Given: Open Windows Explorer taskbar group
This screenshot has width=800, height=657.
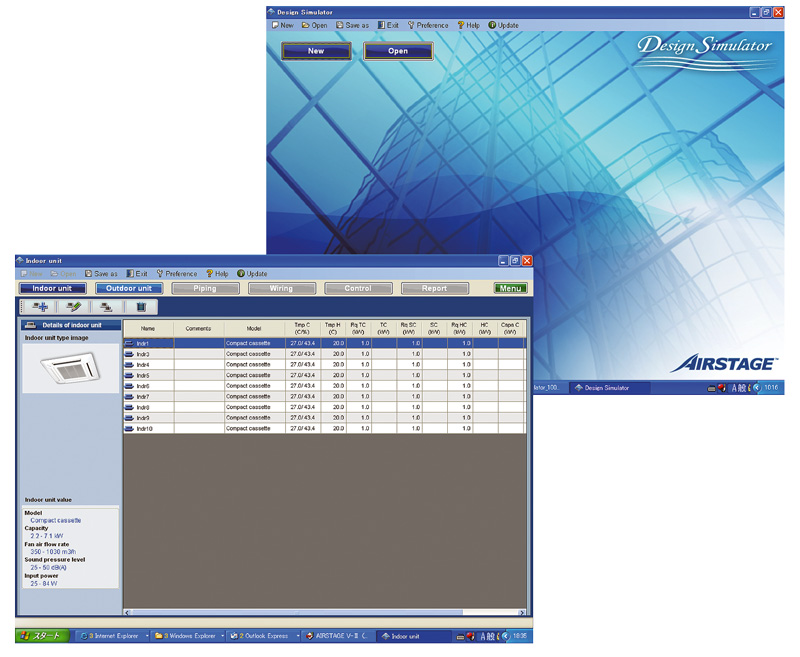Looking at the screenshot, I should click(188, 636).
